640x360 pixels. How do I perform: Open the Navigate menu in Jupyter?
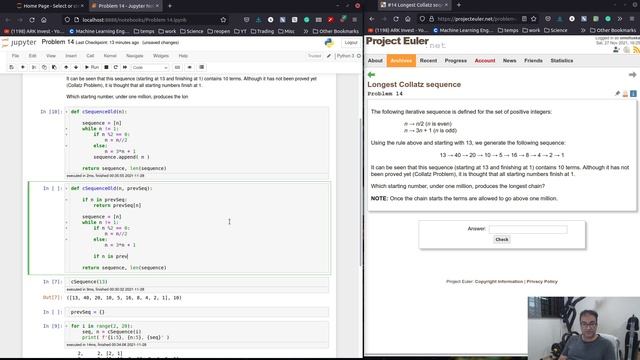click(x=135, y=56)
